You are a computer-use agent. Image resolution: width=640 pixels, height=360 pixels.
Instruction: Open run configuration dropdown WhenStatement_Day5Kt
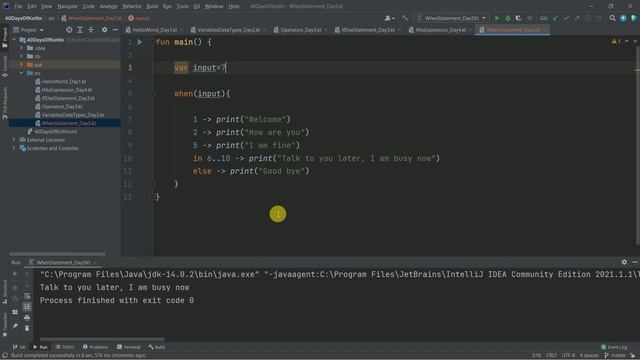point(451,18)
